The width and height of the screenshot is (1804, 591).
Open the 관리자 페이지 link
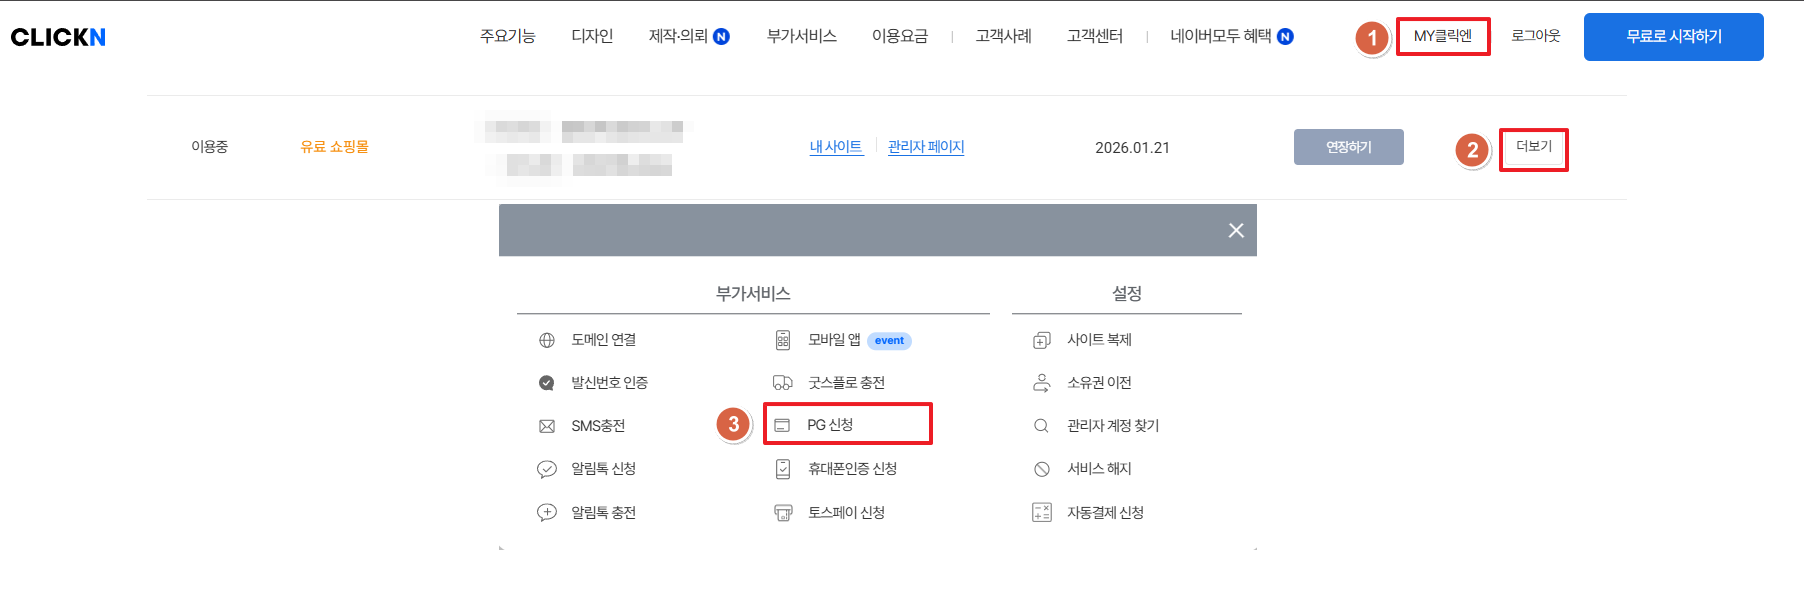click(926, 147)
